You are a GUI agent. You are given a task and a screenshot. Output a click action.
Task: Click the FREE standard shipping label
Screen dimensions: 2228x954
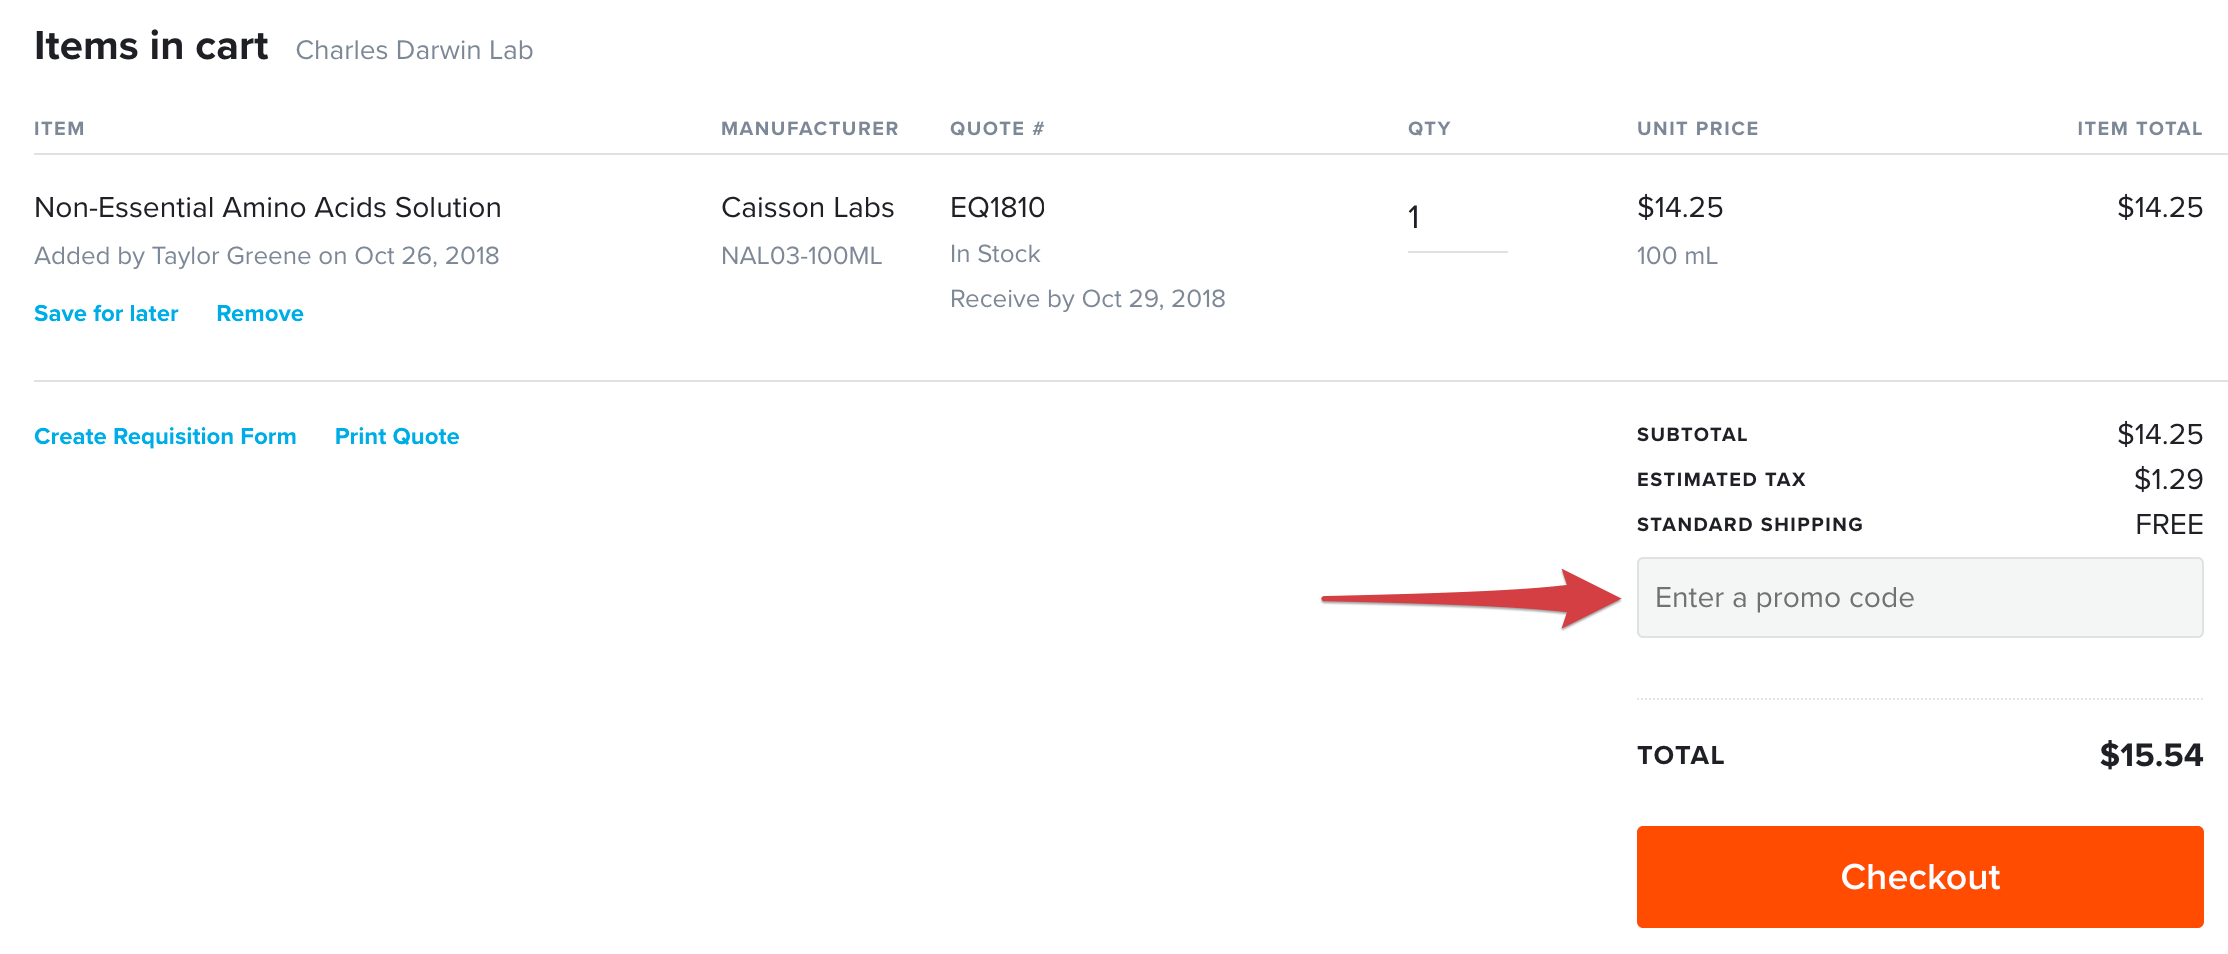(x=2170, y=524)
